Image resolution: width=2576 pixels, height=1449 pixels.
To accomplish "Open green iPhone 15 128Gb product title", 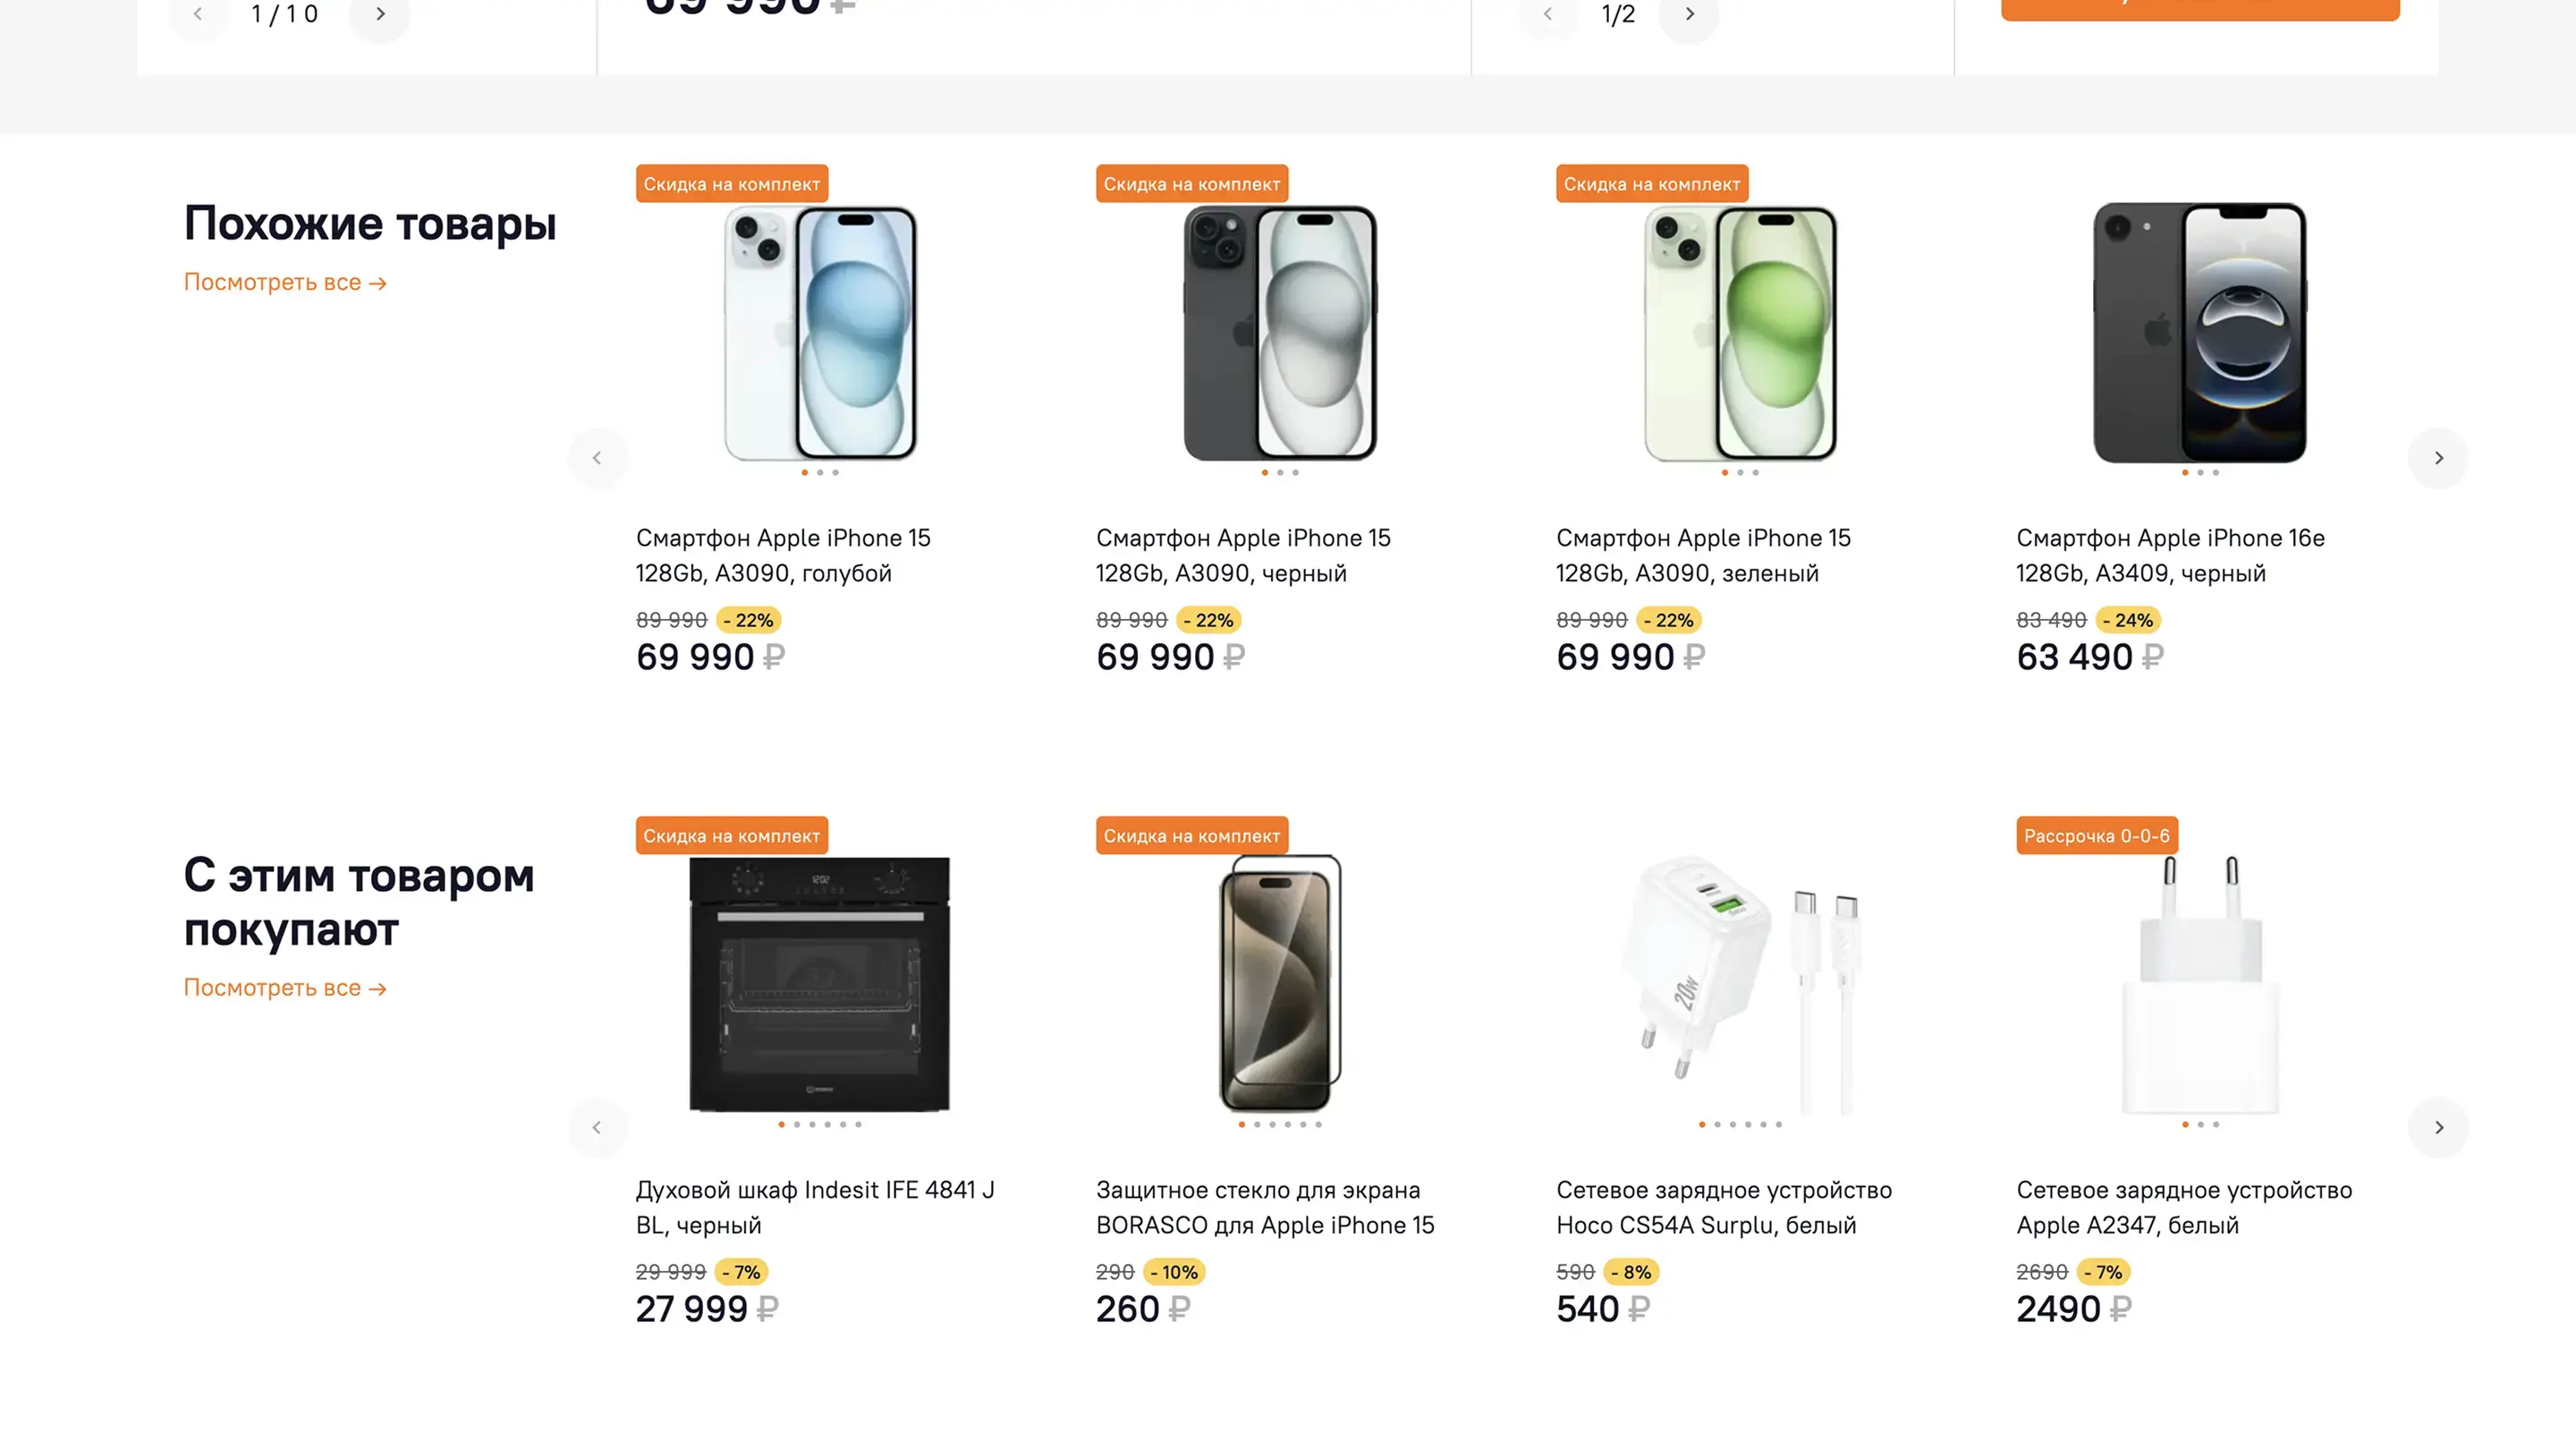I will point(1703,555).
